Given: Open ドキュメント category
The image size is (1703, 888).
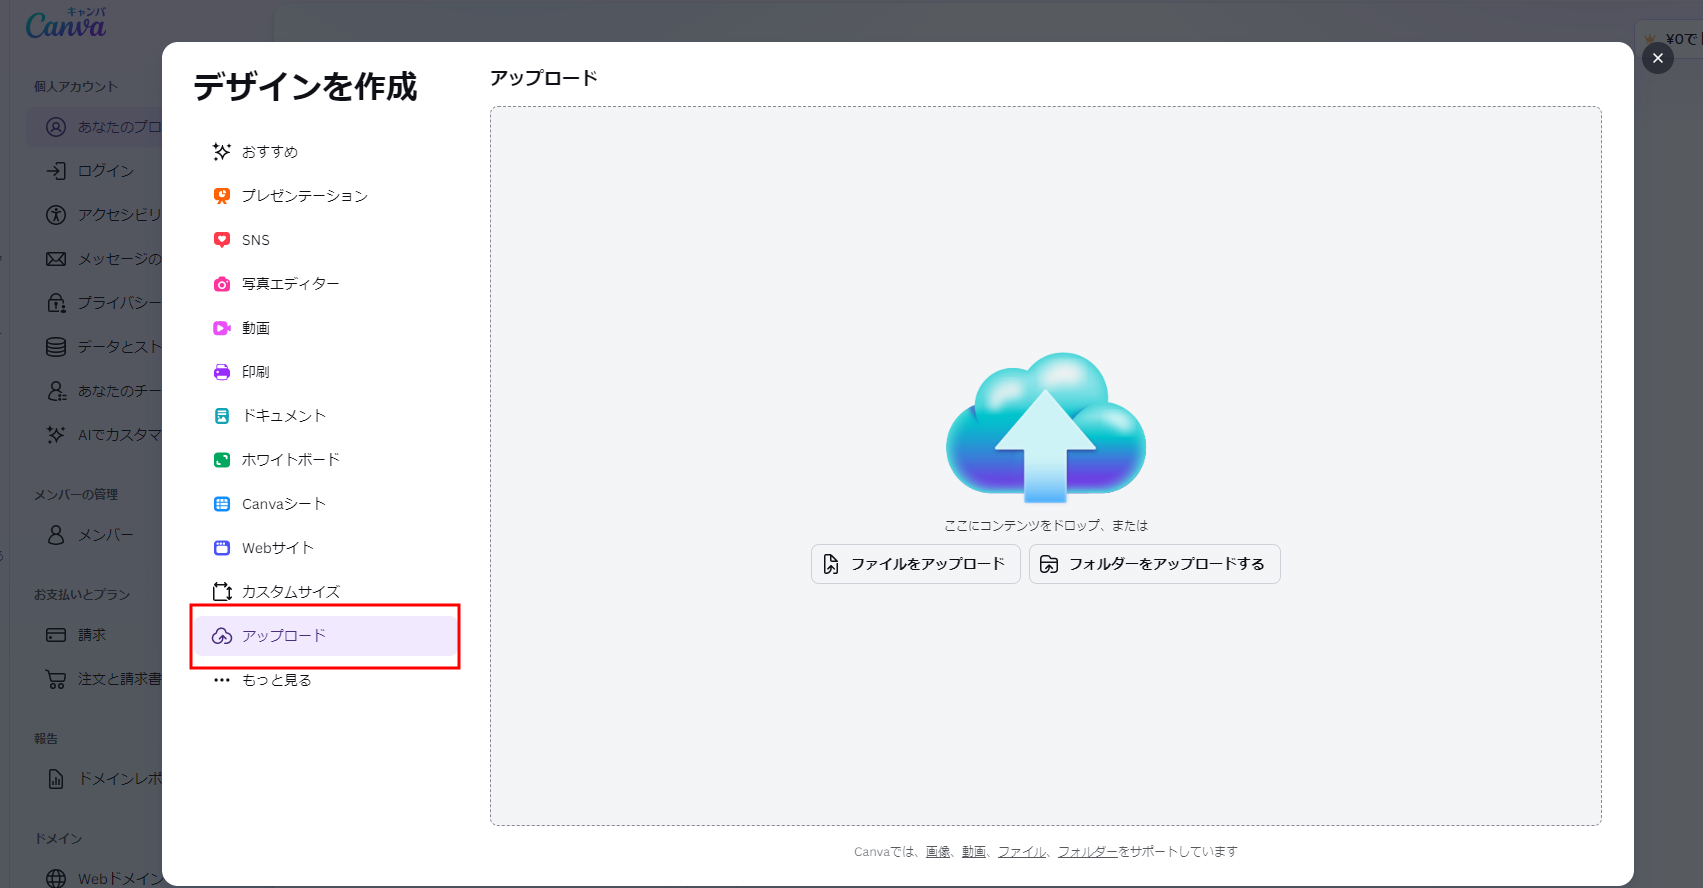Looking at the screenshot, I should [327, 416].
